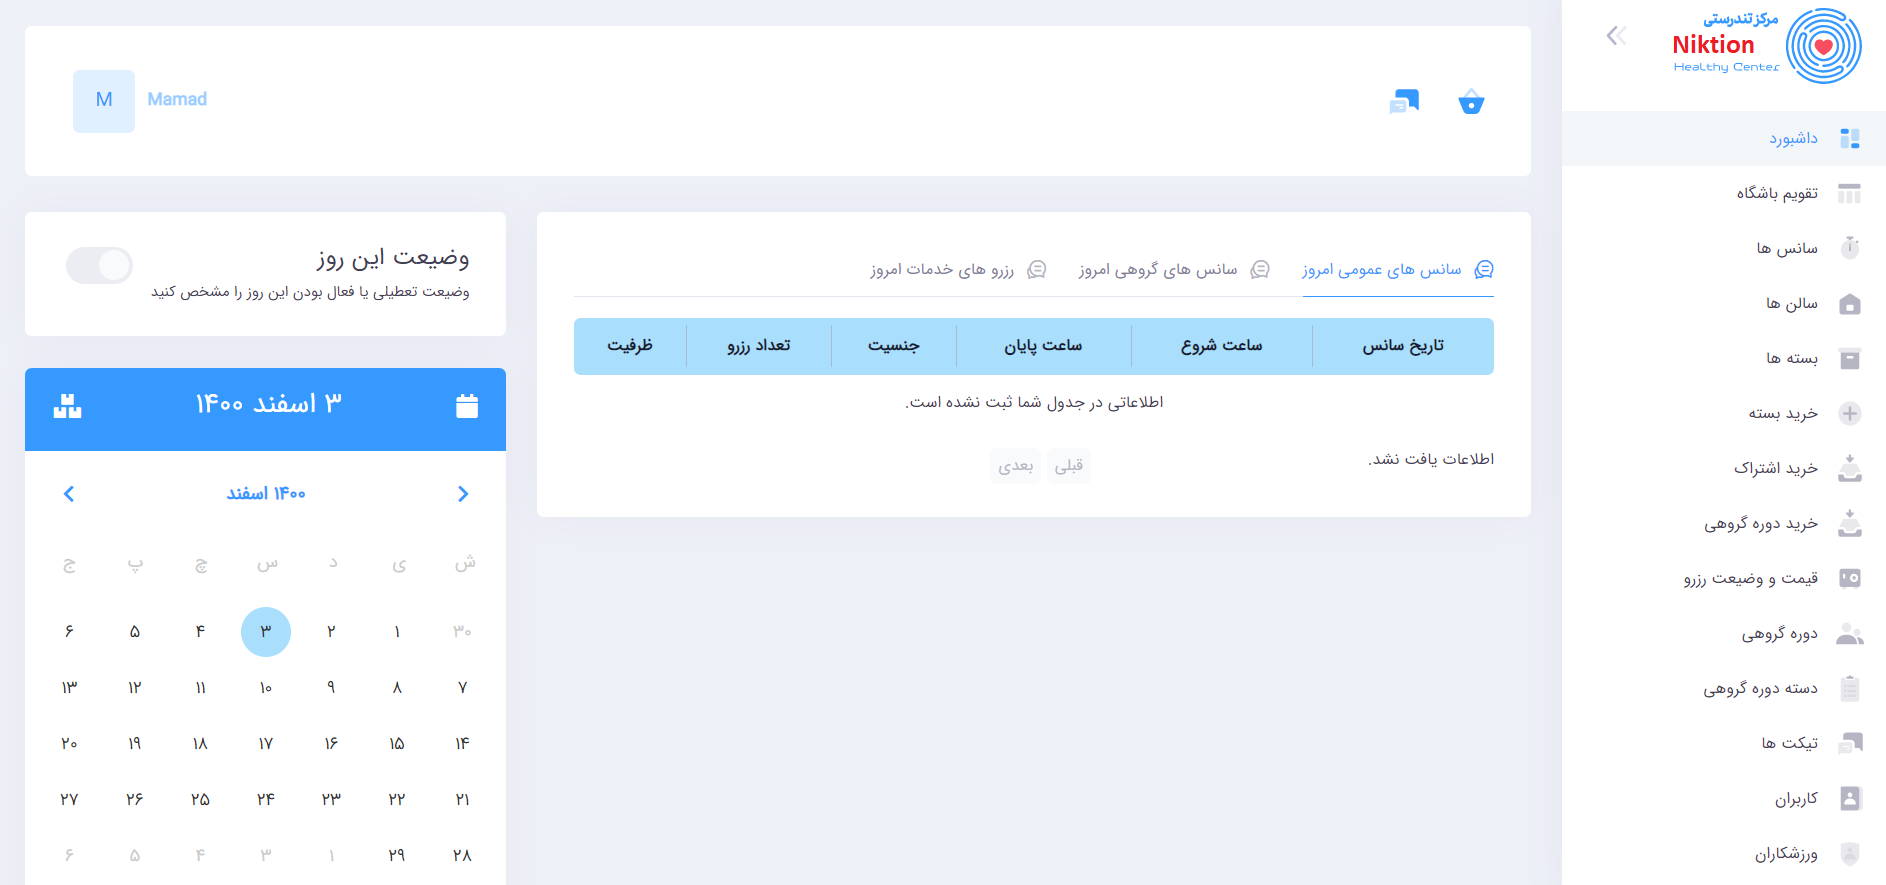Click the ۳ اسفند ۱۴۰۰ date heading
The height and width of the screenshot is (885, 1886).
[269, 404]
